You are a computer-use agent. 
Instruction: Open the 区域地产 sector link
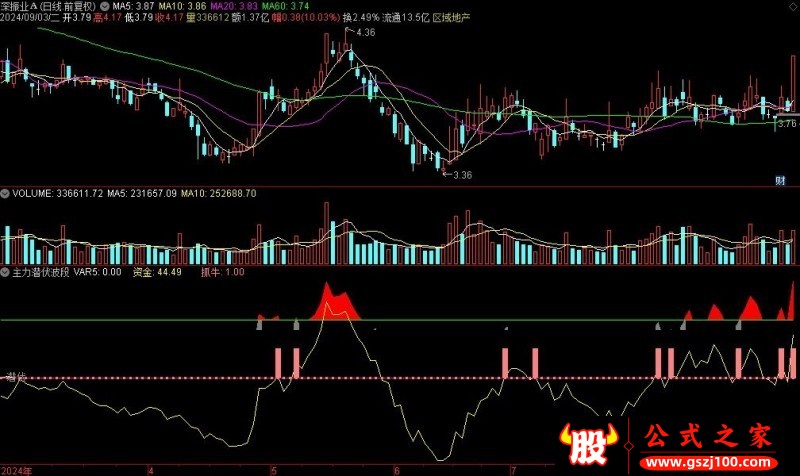(452, 18)
